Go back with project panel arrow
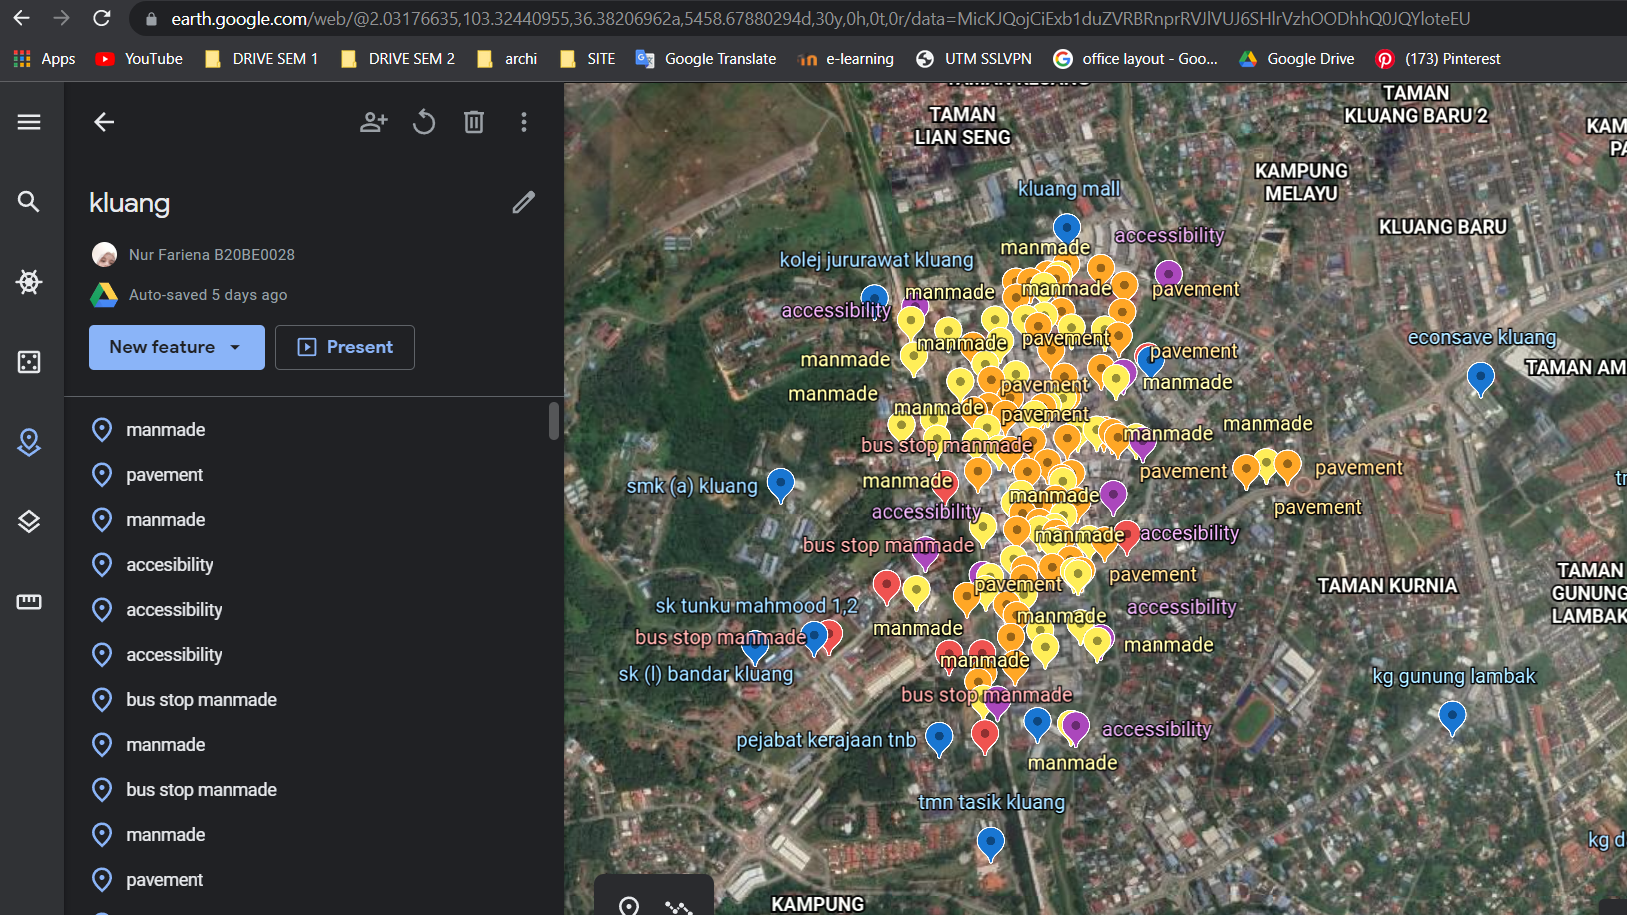The image size is (1627, 915). pyautogui.click(x=104, y=122)
